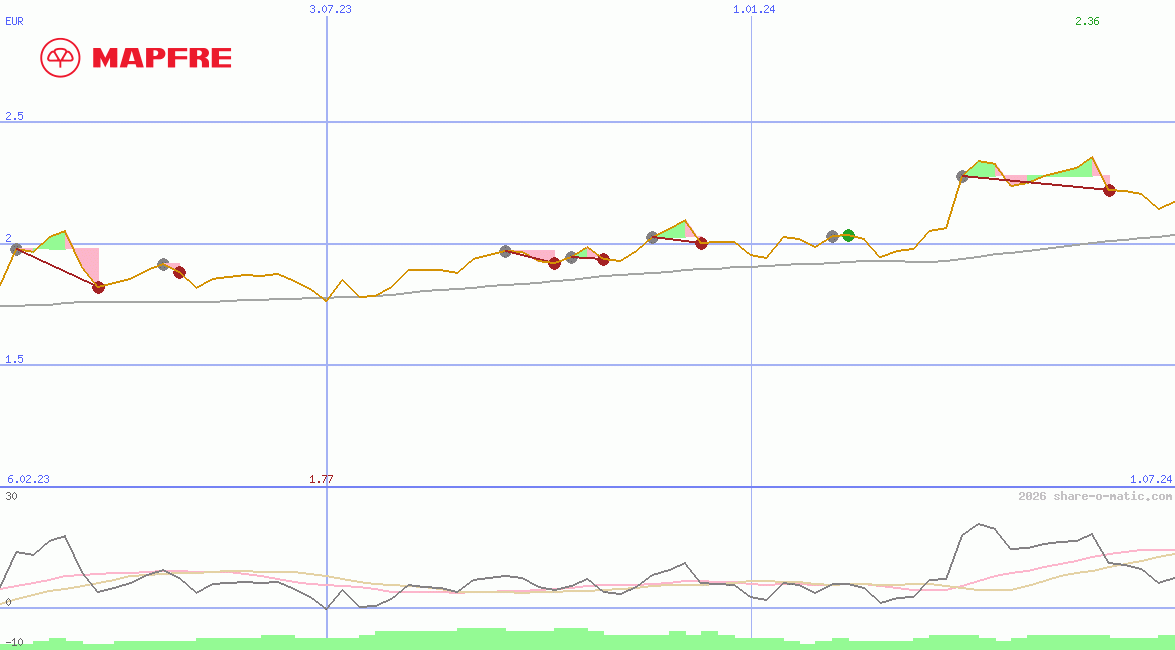Click the red 1.77 low value label

point(321,479)
